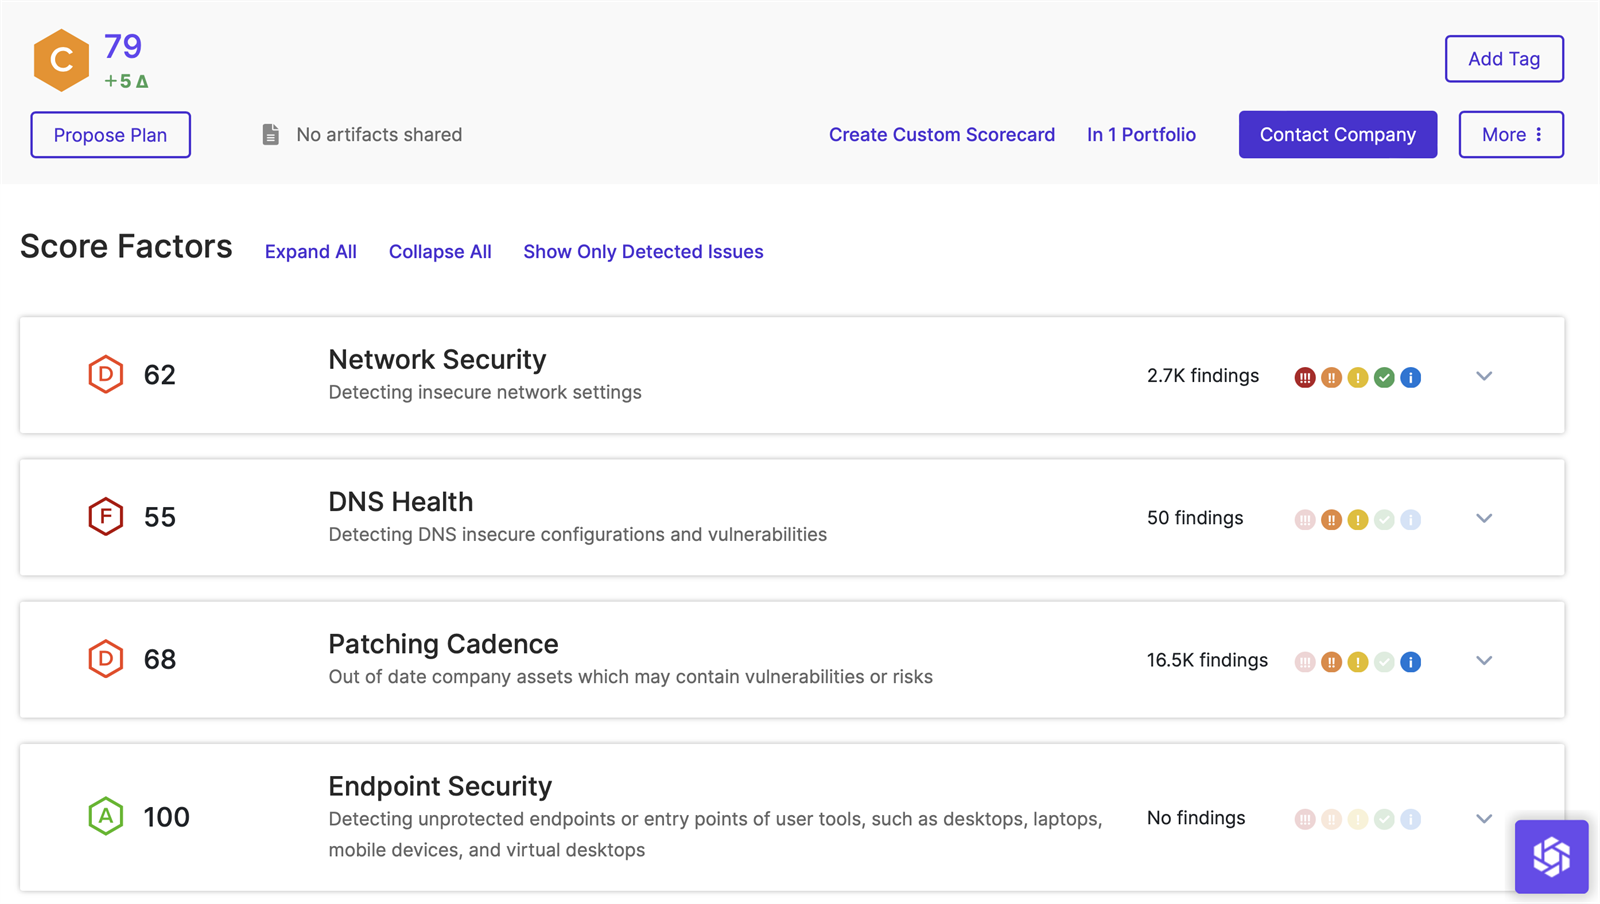Click the A grade hexagon for Endpoint Security
Image resolution: width=1600 pixels, height=904 pixels.
pos(105,816)
